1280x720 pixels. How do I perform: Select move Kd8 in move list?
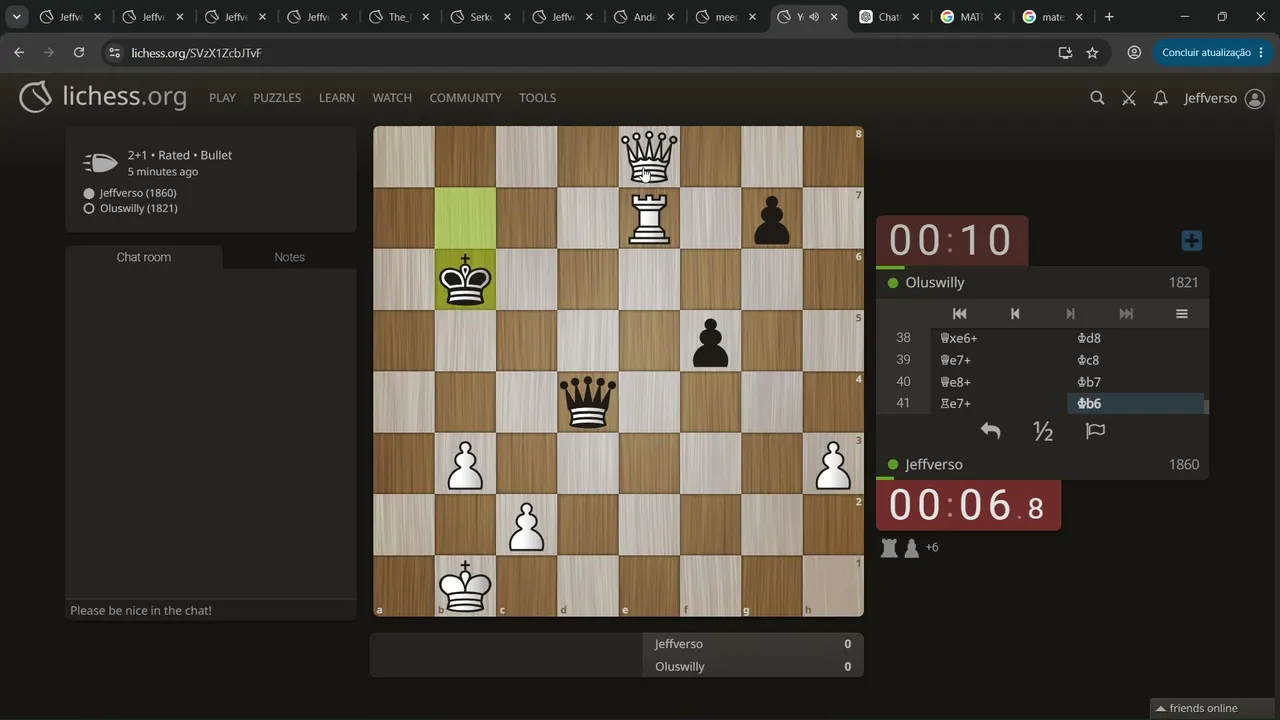pos(1136,338)
